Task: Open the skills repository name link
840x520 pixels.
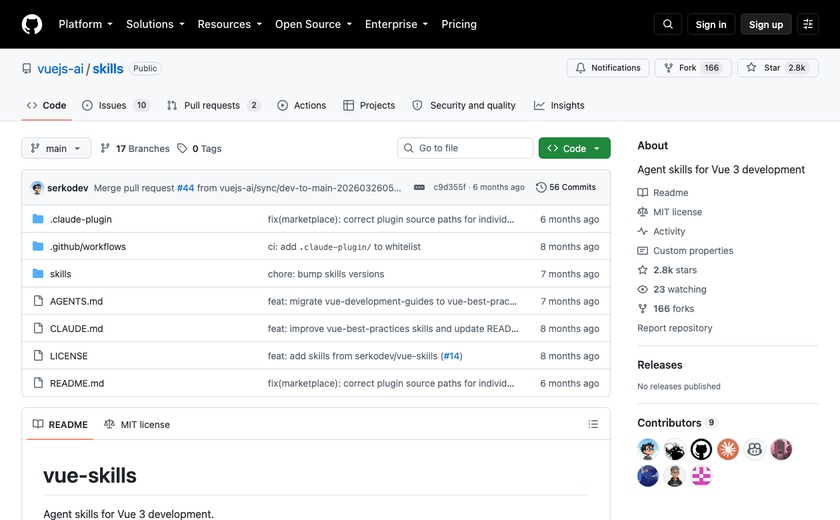Action: [x=108, y=69]
